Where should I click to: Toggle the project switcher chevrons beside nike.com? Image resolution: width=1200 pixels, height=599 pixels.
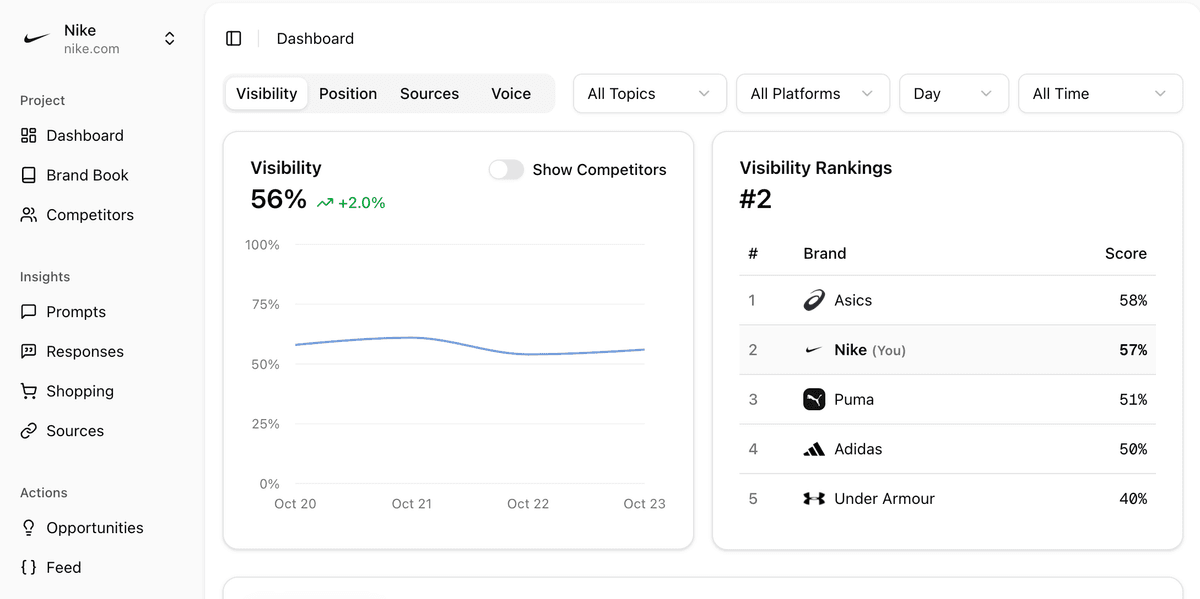[169, 37]
